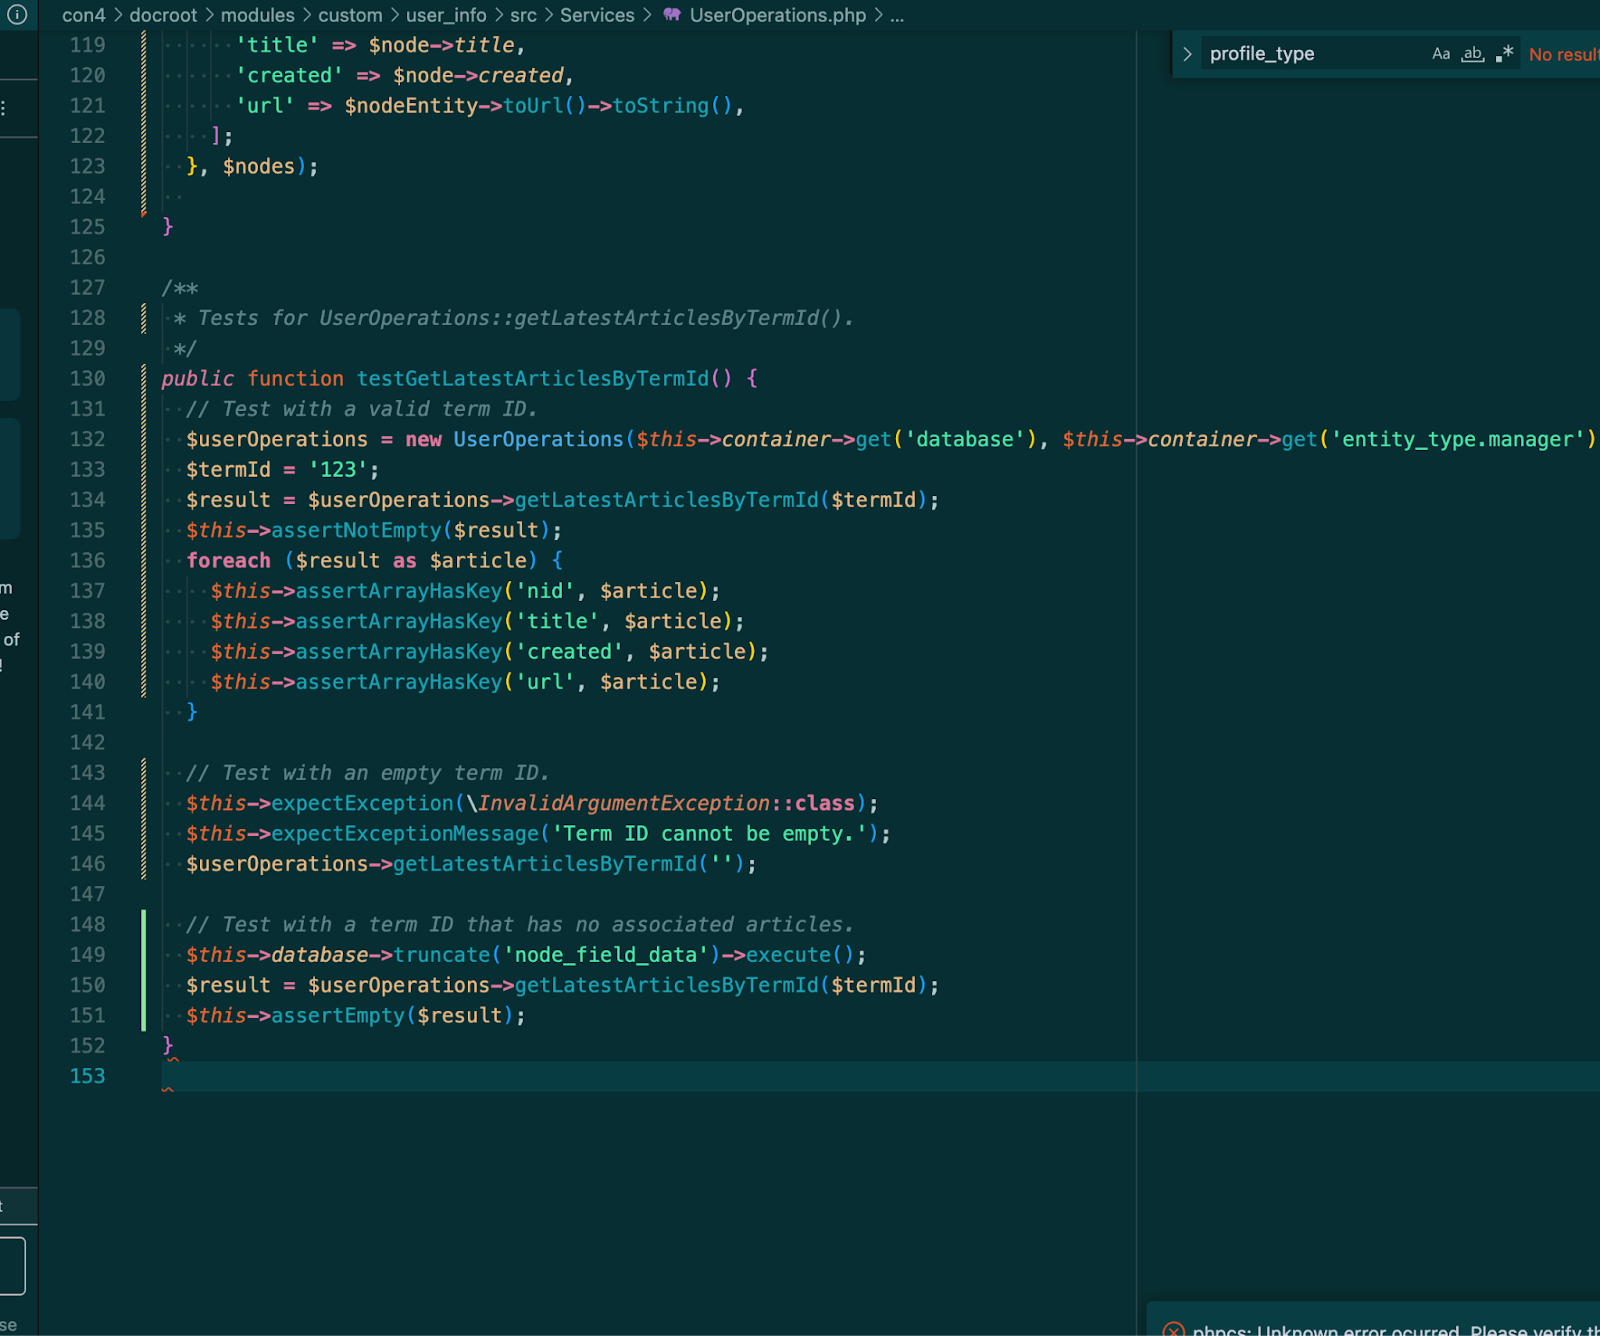The height and width of the screenshot is (1336, 1600).
Task: Click toUrl() call on line 121
Action: [545, 106]
